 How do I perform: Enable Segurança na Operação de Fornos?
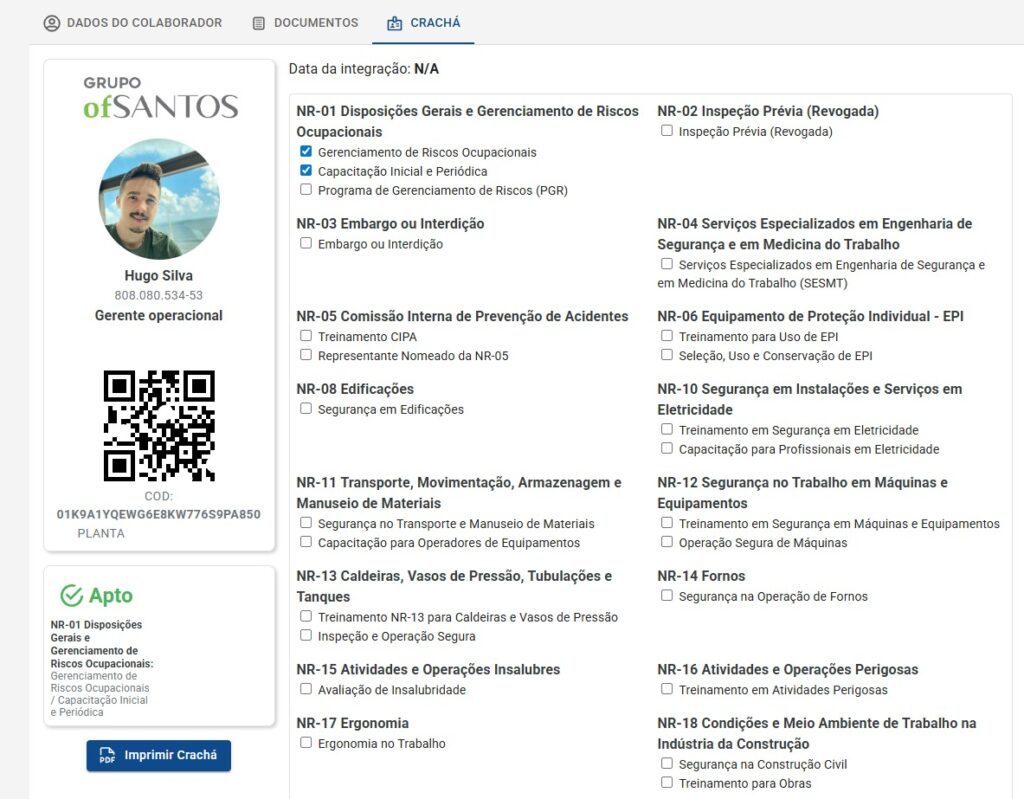667,596
